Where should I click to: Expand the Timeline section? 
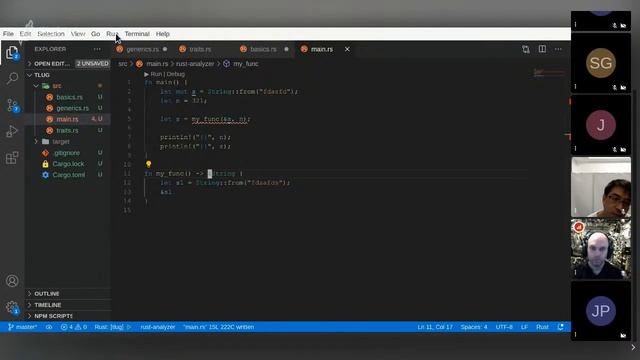coord(68,305)
